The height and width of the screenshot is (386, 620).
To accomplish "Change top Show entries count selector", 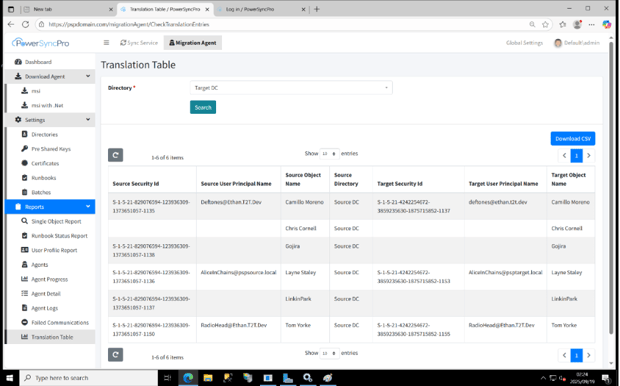I will (x=329, y=153).
